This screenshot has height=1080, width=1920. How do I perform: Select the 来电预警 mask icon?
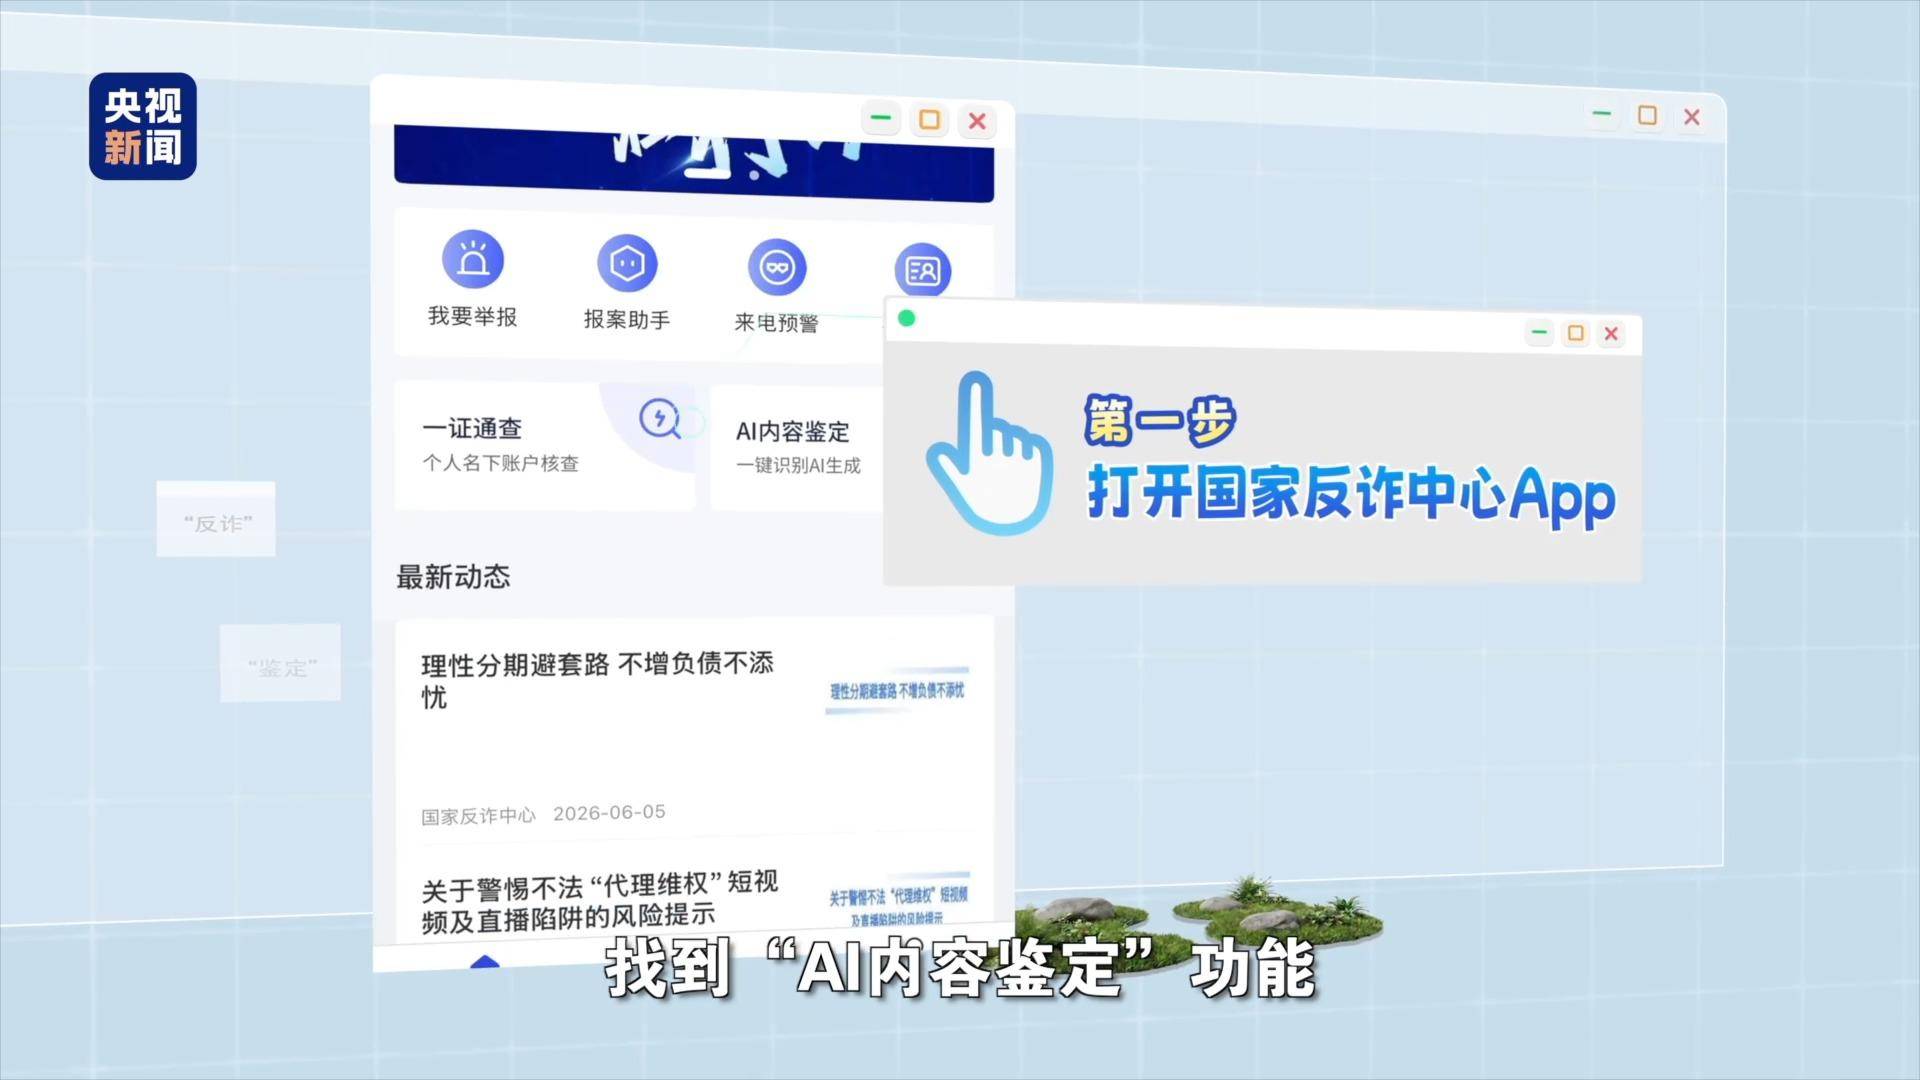coord(777,267)
